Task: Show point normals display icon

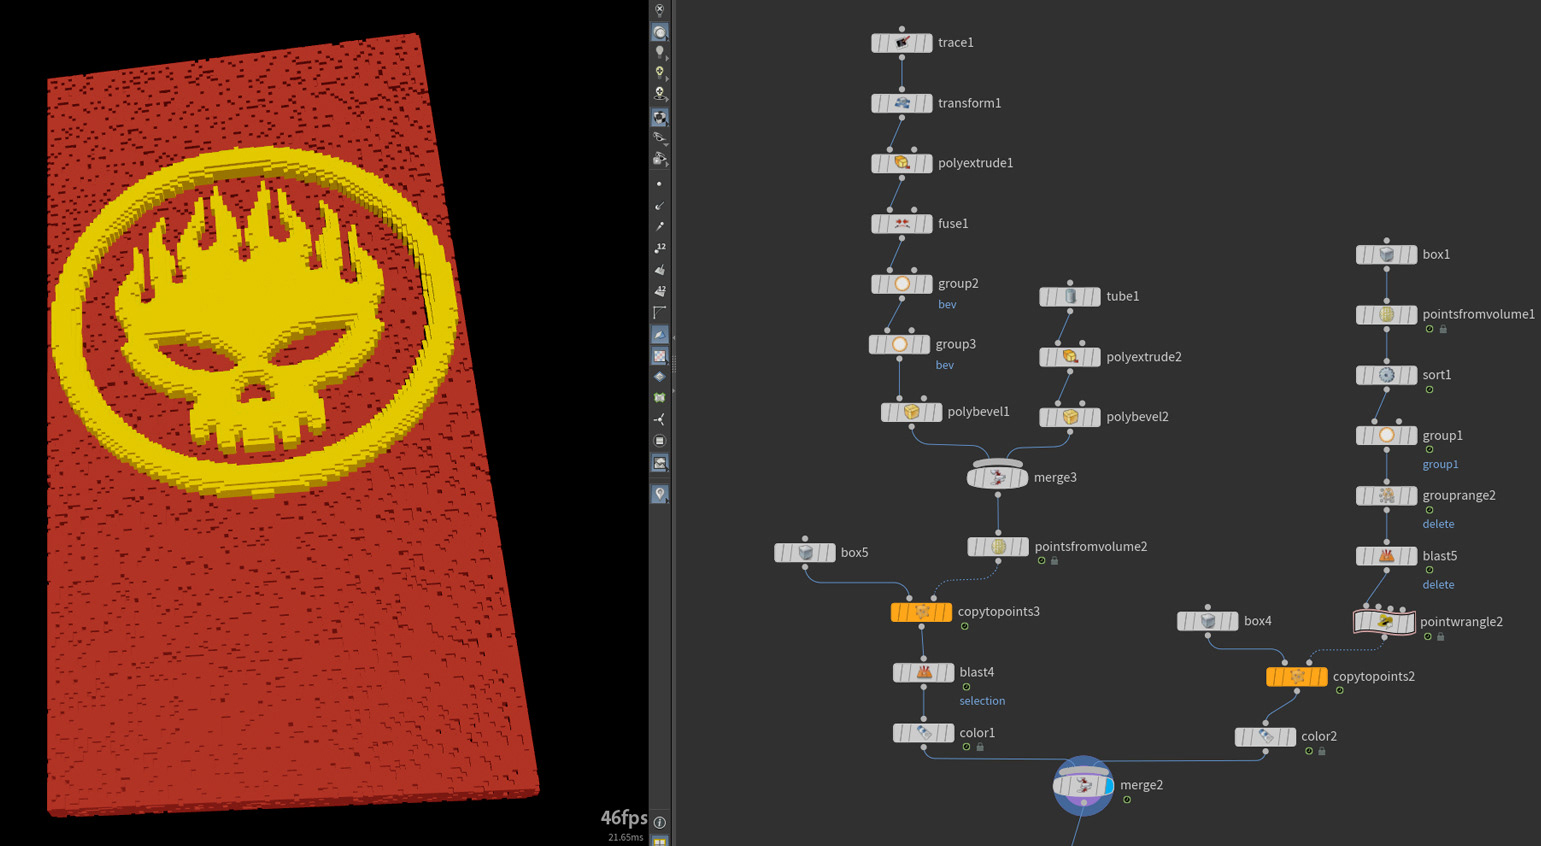Action: pyautogui.click(x=660, y=205)
